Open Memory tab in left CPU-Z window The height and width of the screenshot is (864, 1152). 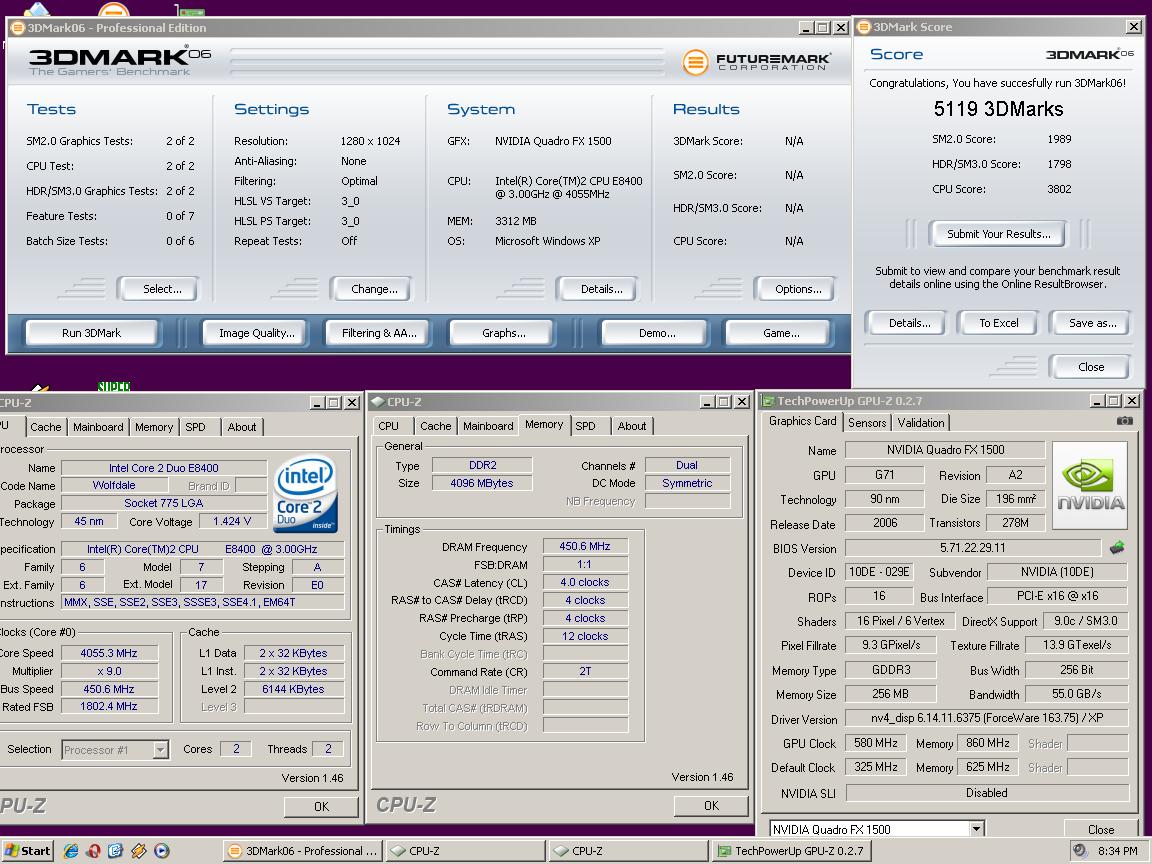click(154, 427)
